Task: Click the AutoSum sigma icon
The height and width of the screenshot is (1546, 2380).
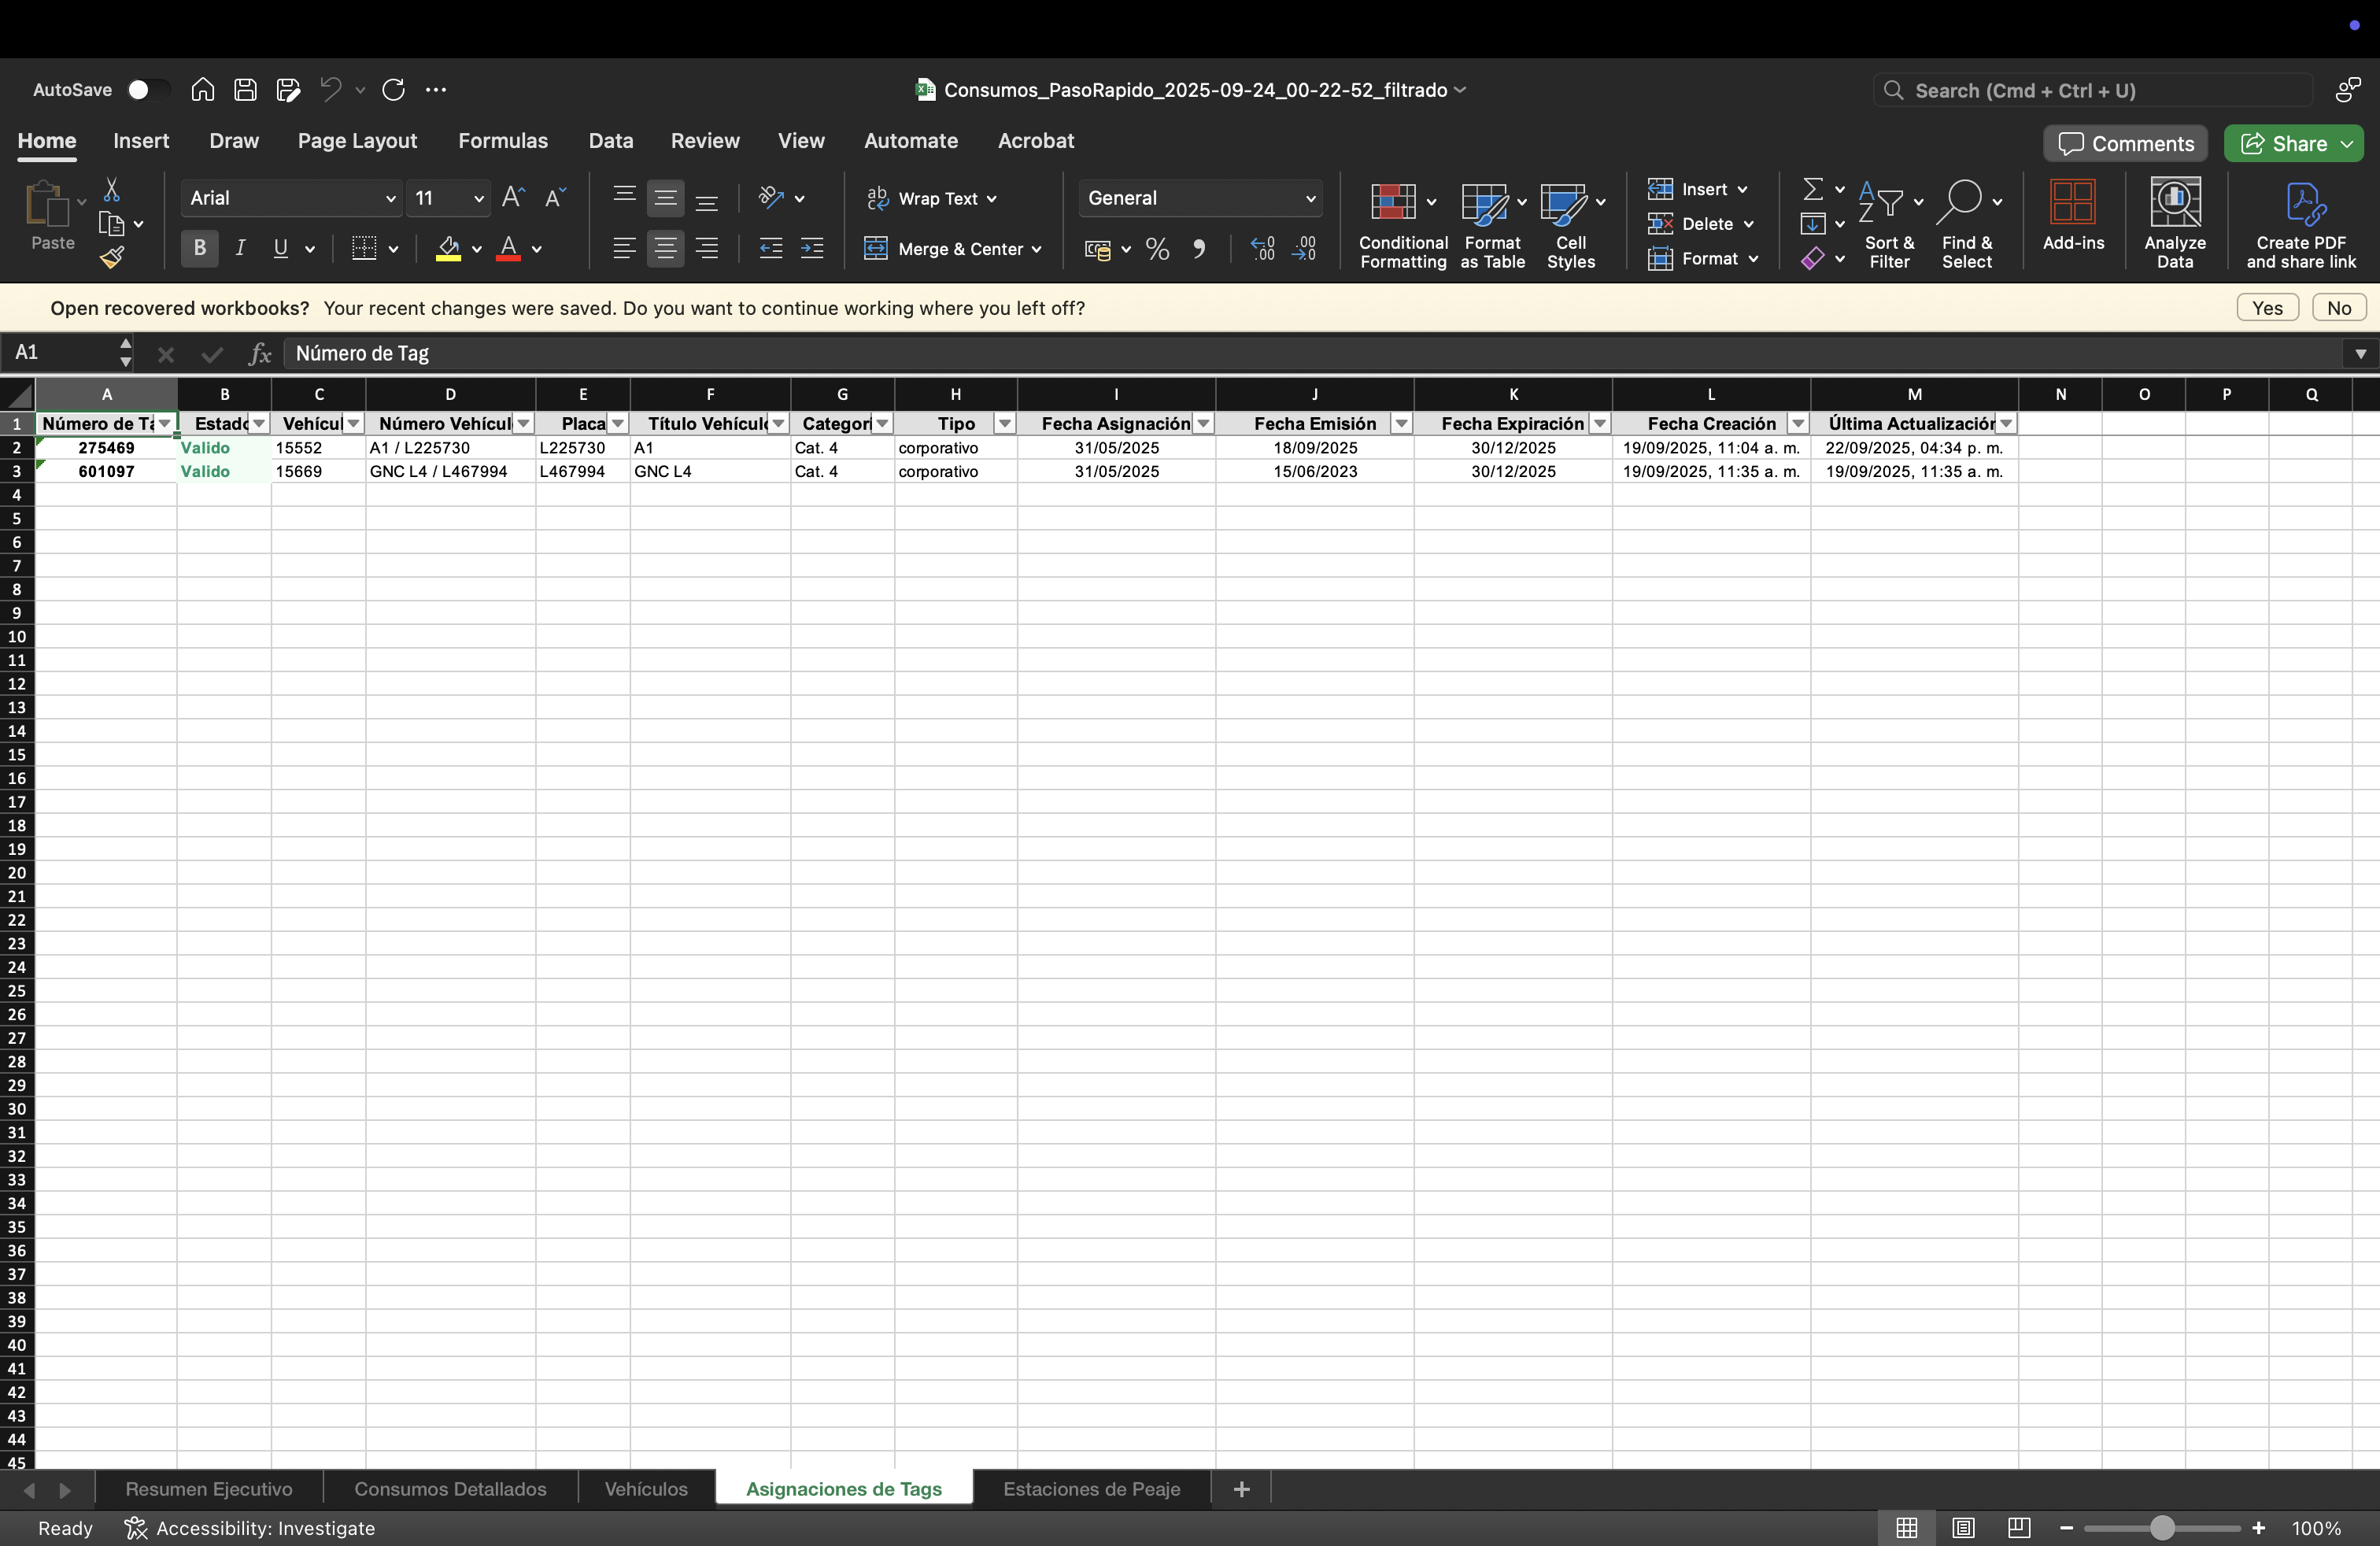Action: tap(1812, 189)
